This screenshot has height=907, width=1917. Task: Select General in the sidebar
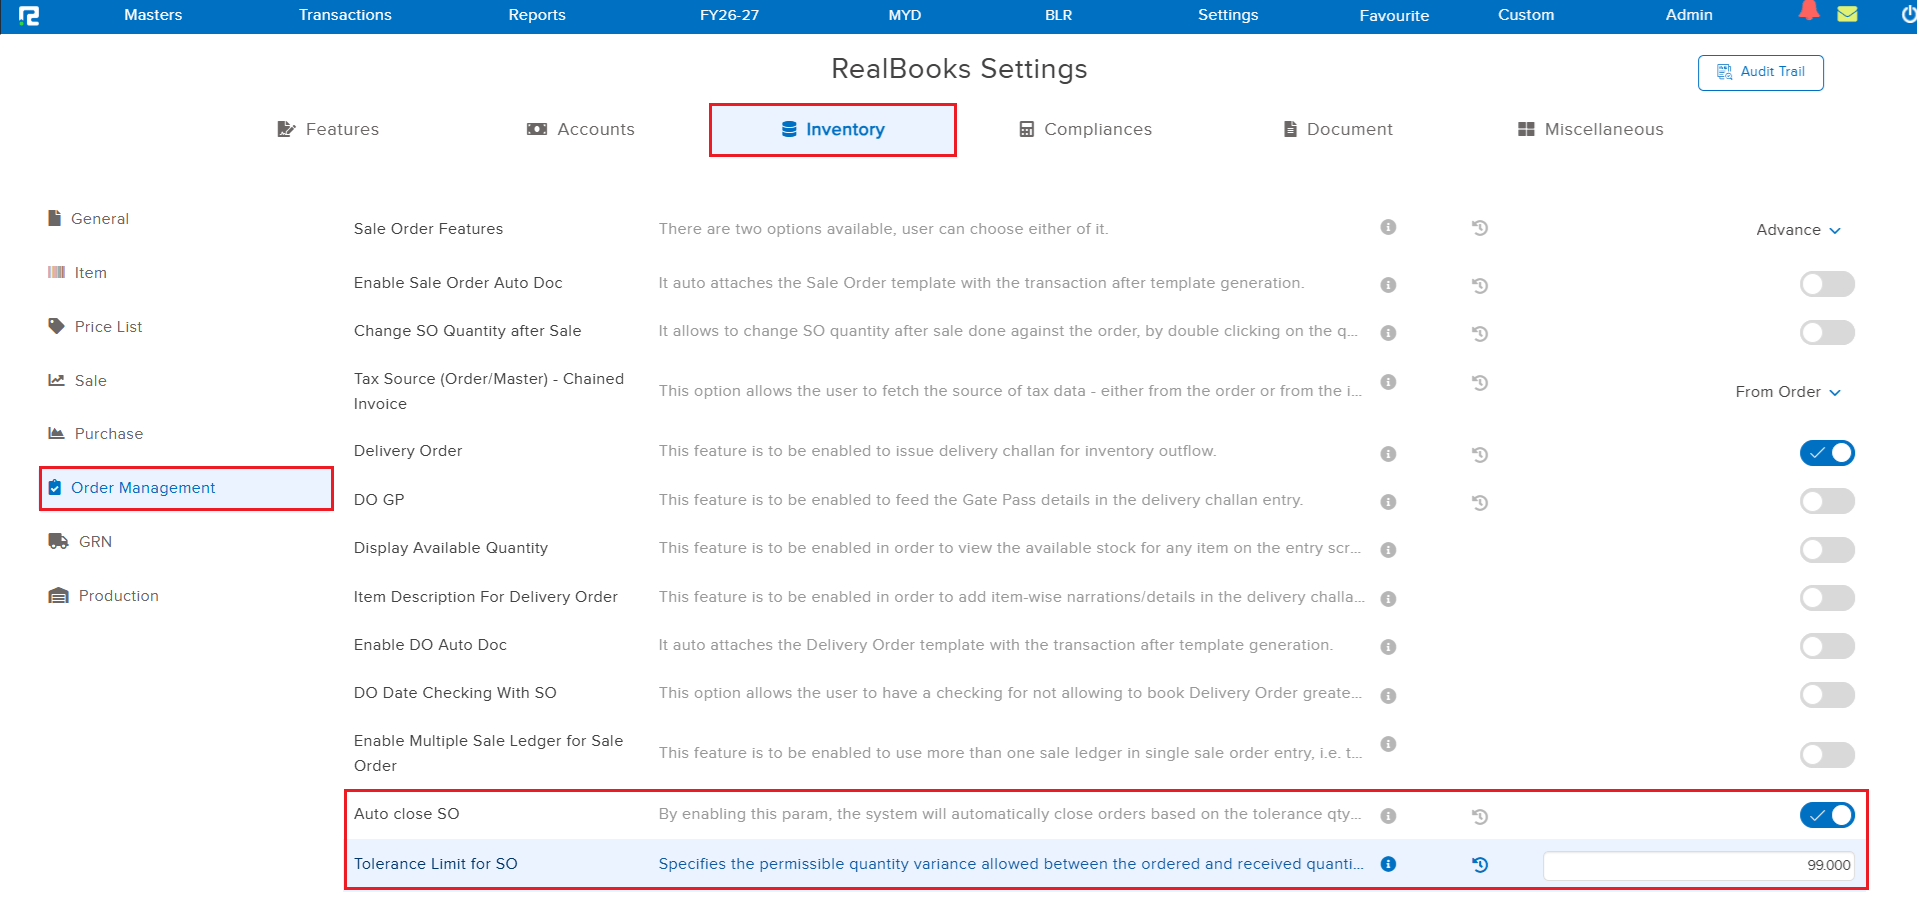pos(89,219)
